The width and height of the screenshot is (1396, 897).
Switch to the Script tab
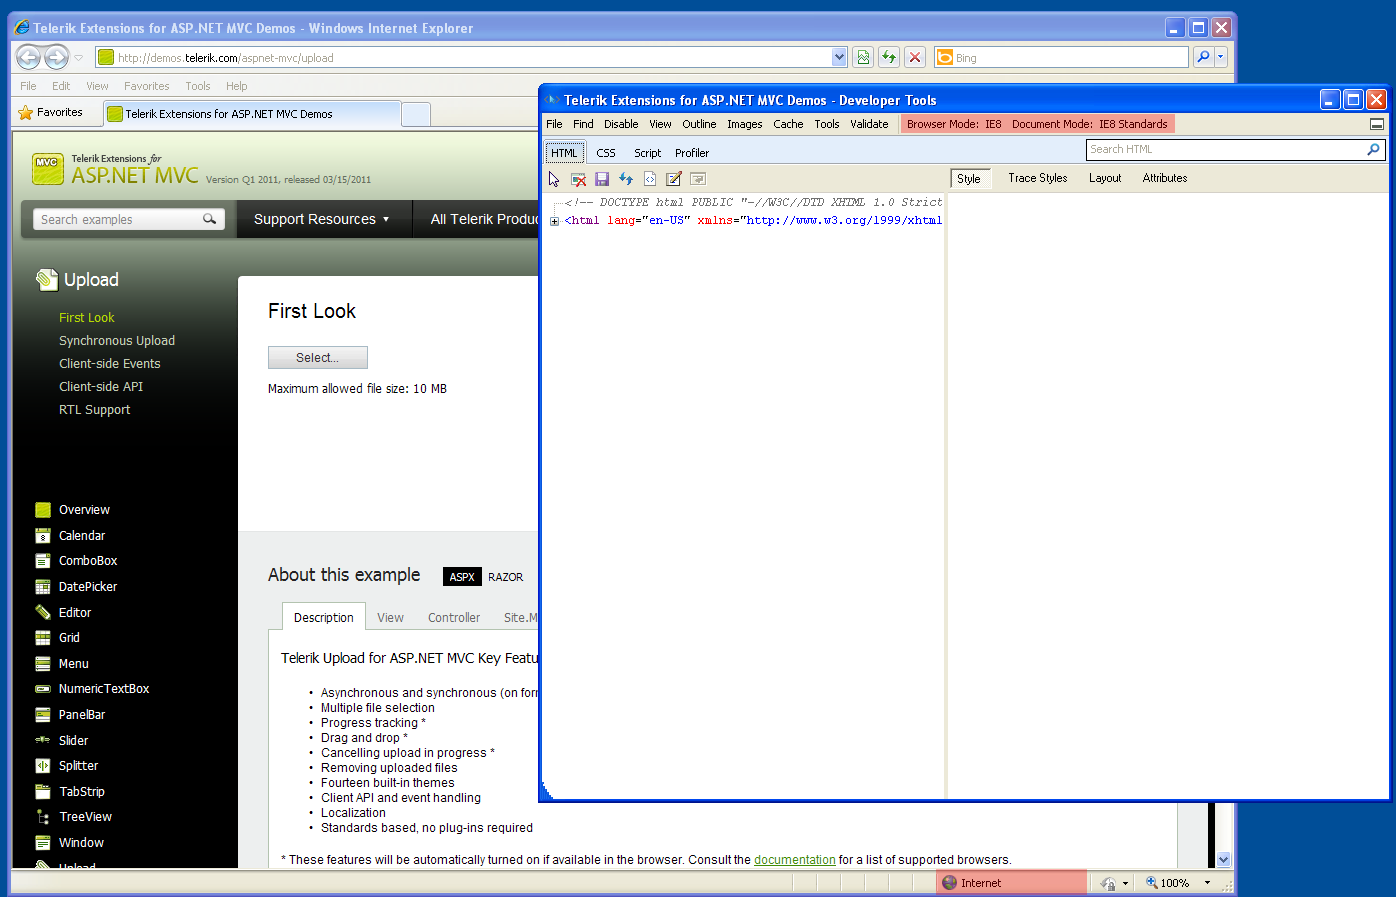click(647, 153)
